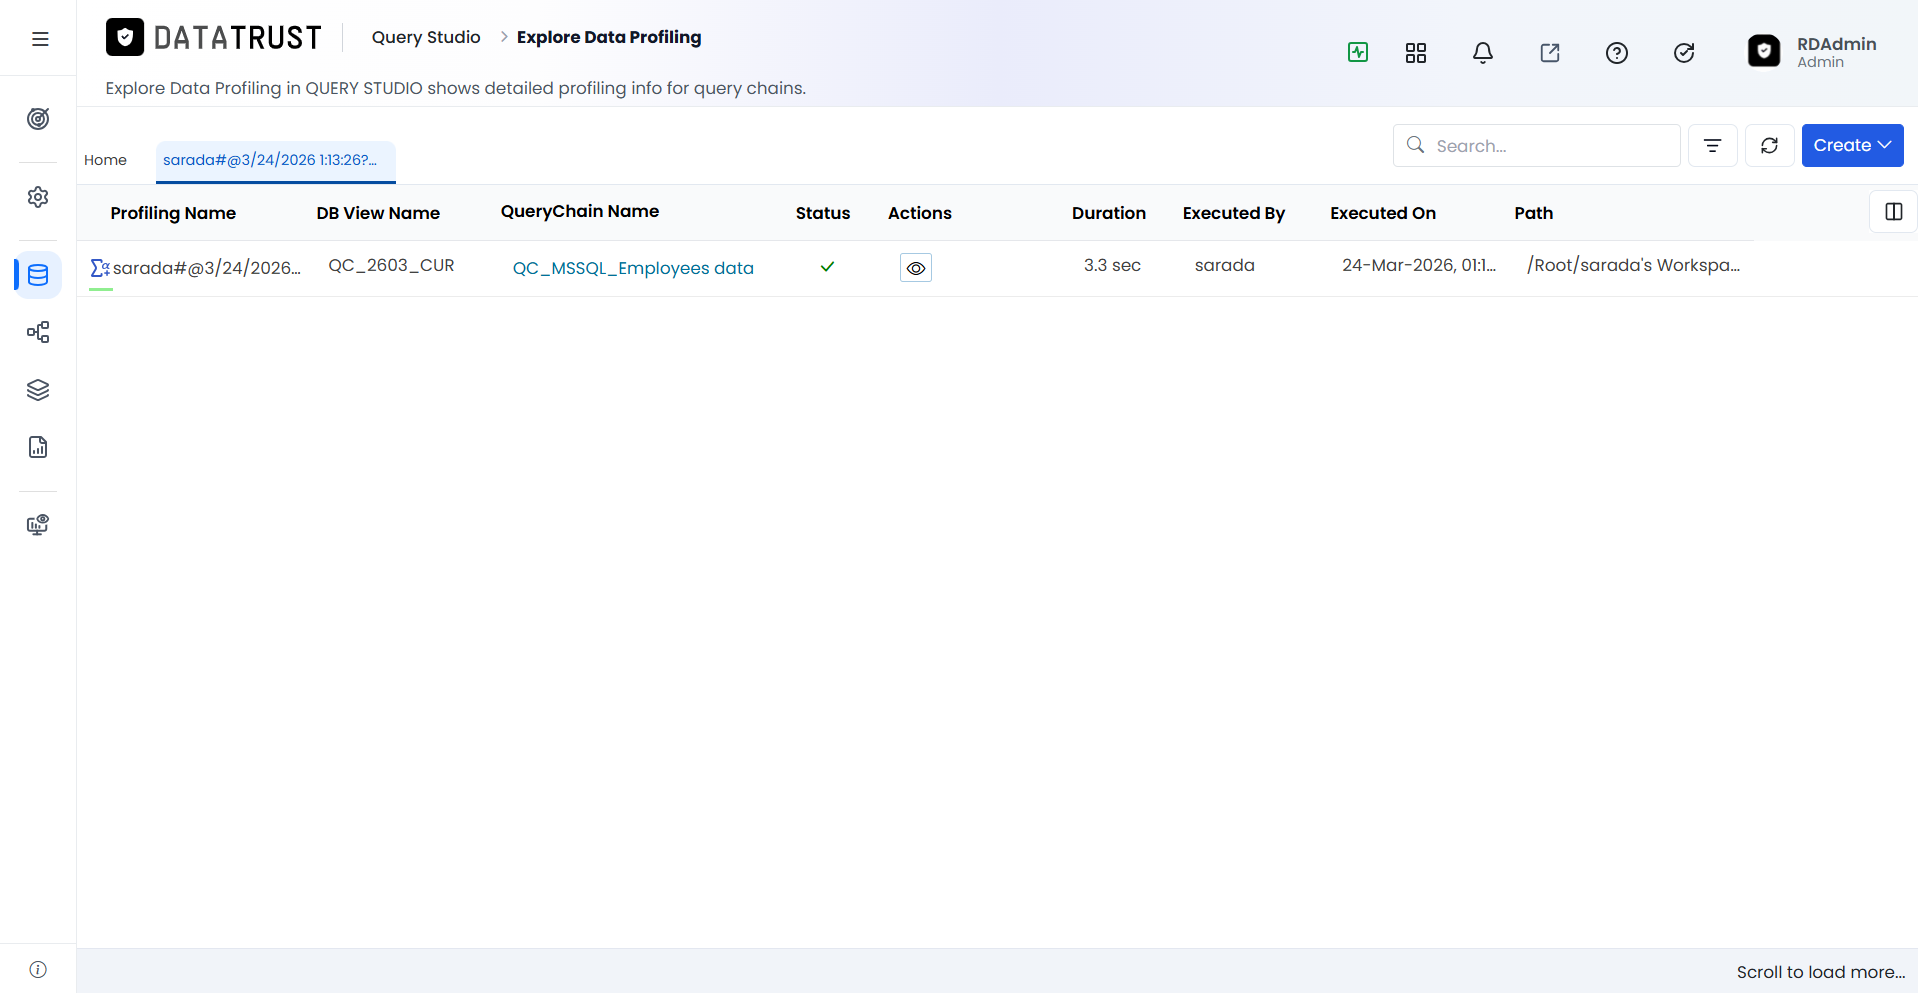This screenshot has height=993, width=1918.
Task: Click the Path column header
Action: click(1534, 213)
